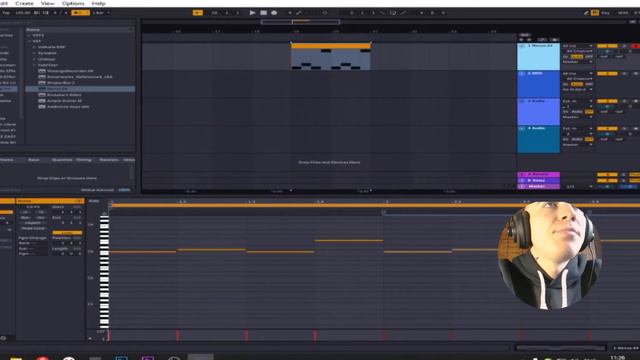Fold the 2 MIDI track
640x360 pixels.
click(522, 74)
